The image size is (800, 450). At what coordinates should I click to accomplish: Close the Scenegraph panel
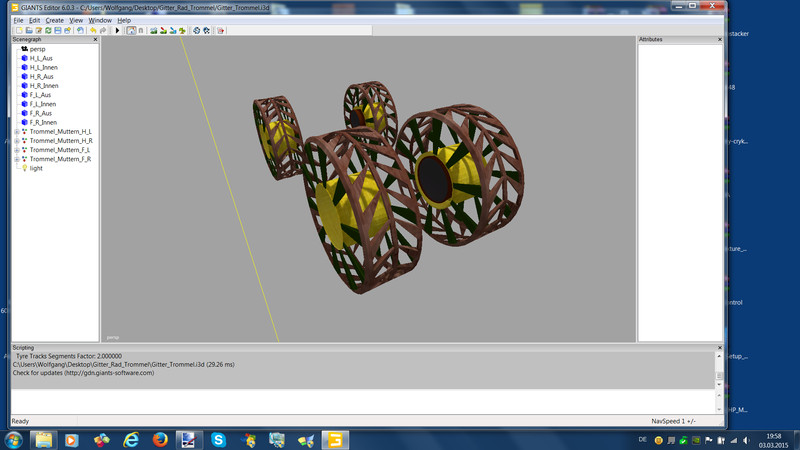95,39
